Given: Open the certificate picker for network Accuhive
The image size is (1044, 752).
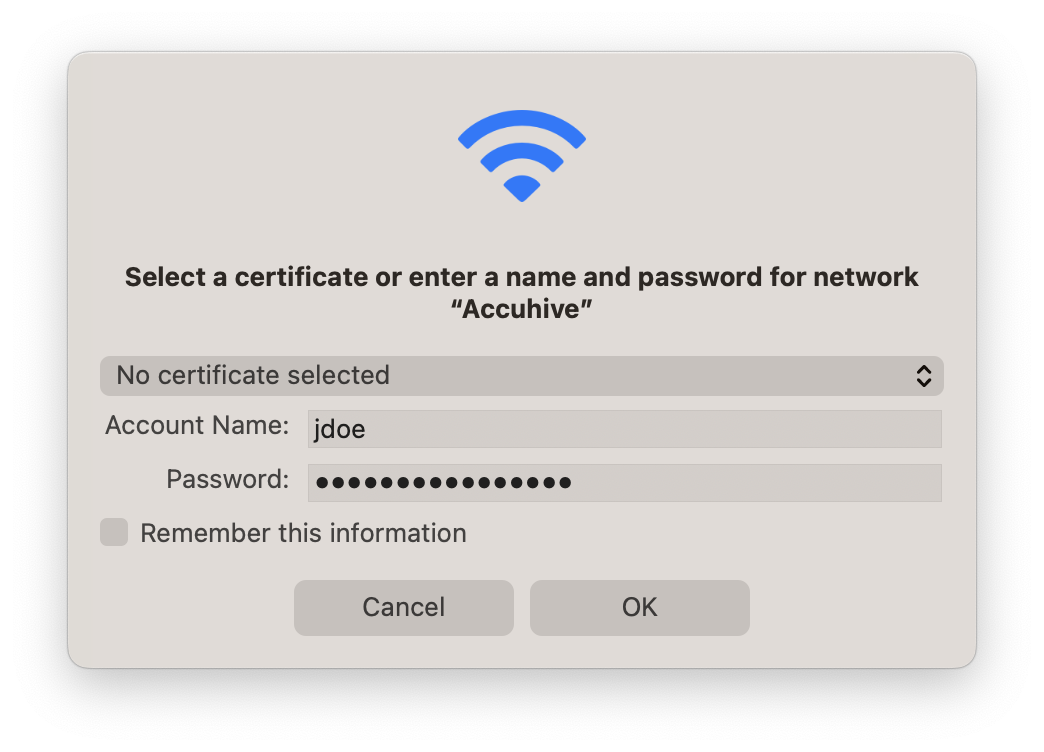Looking at the screenshot, I should [x=521, y=376].
